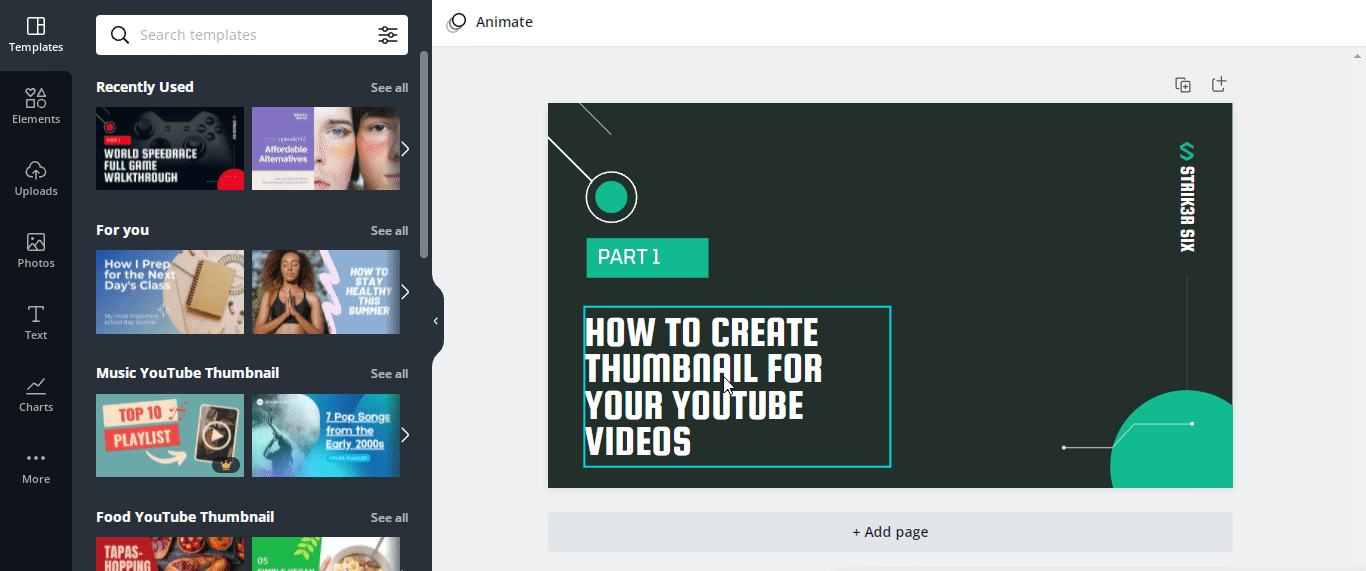
Task: Select the Top 10 Playlist template
Action: click(x=170, y=435)
